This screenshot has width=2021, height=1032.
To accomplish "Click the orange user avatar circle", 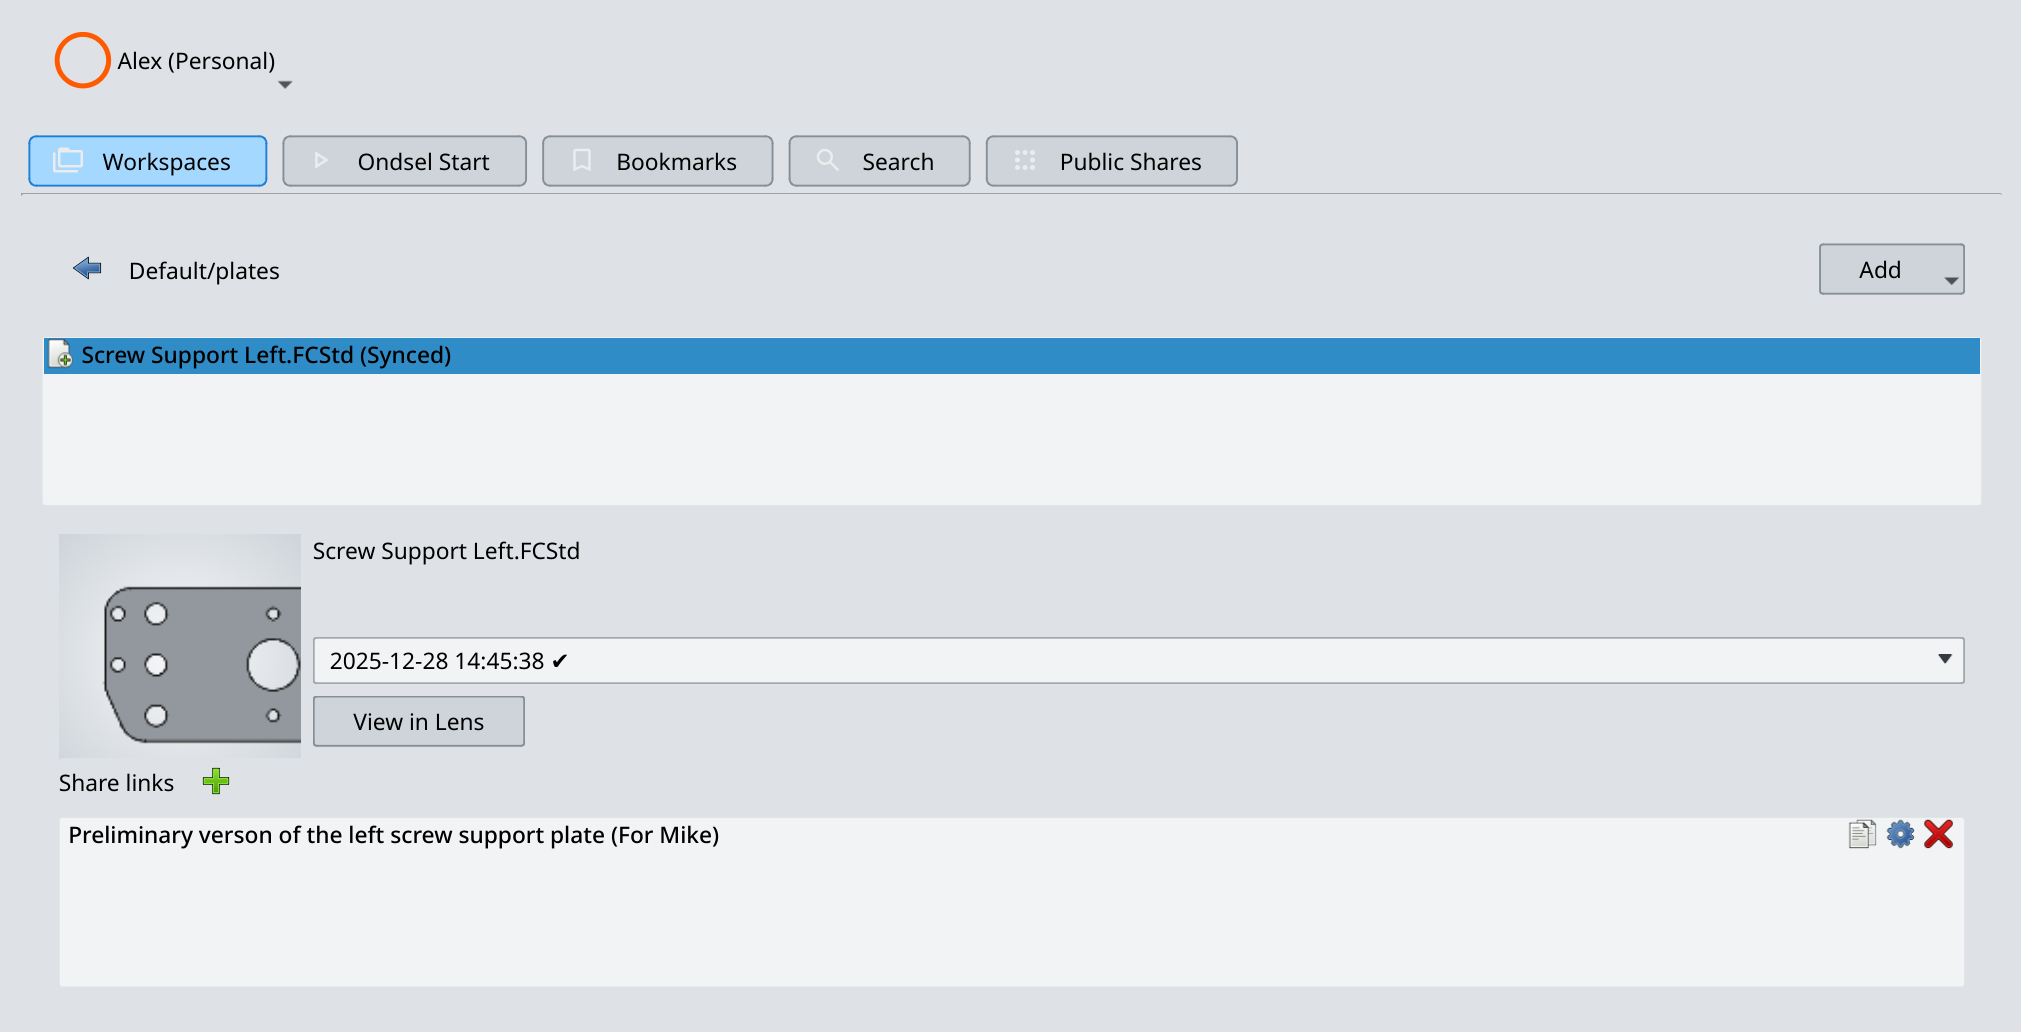I will coord(82,60).
